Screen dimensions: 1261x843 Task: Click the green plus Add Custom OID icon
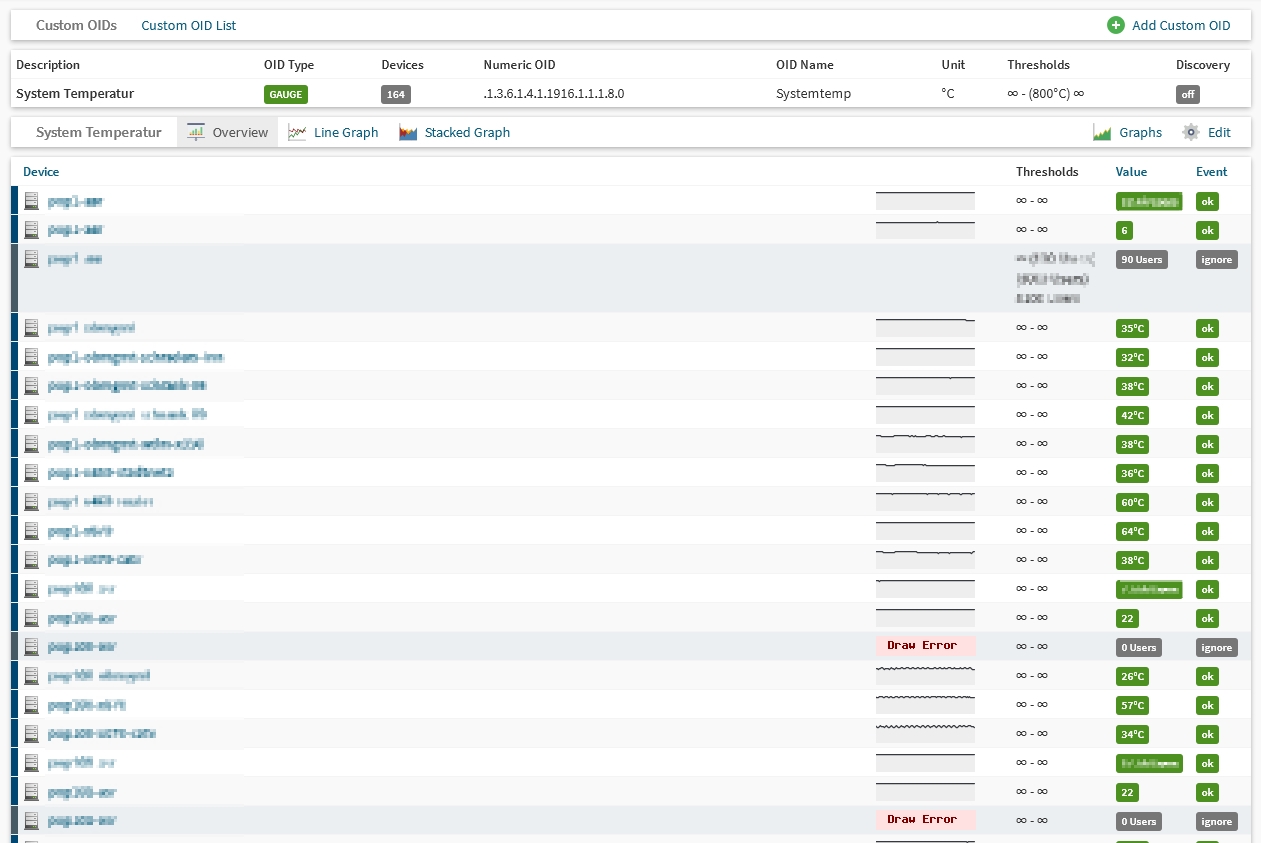point(1116,25)
